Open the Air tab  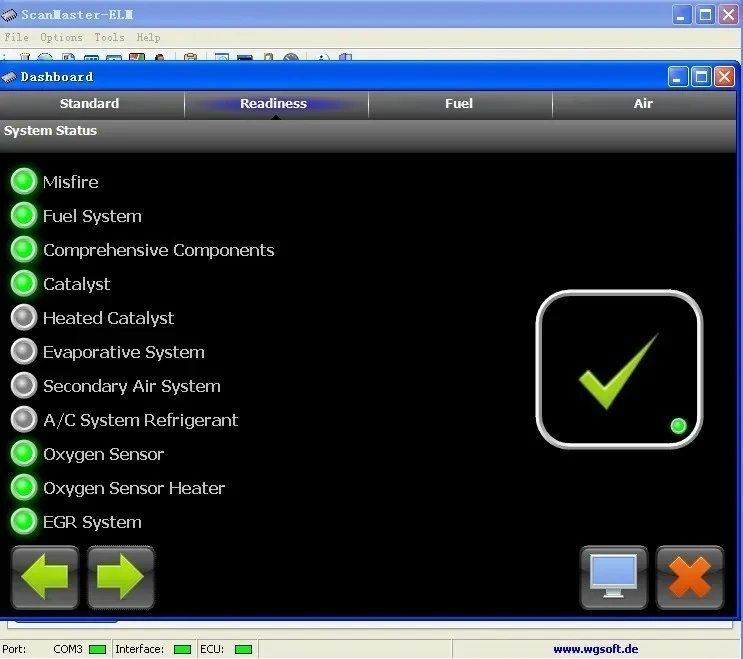coord(643,104)
